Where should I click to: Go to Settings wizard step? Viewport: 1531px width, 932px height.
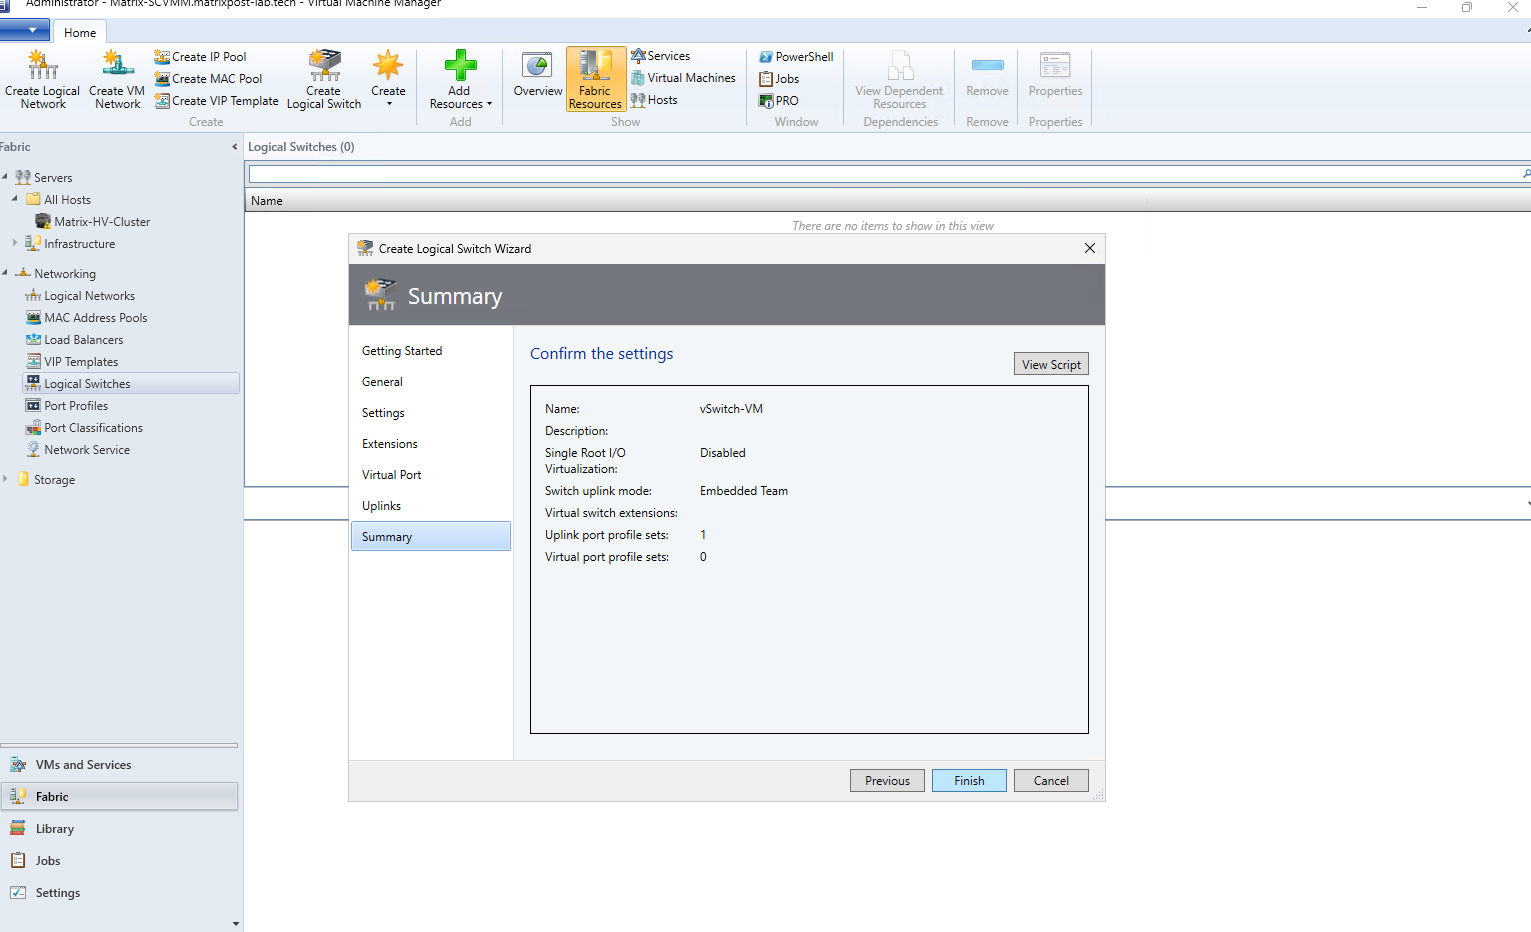[x=383, y=413]
